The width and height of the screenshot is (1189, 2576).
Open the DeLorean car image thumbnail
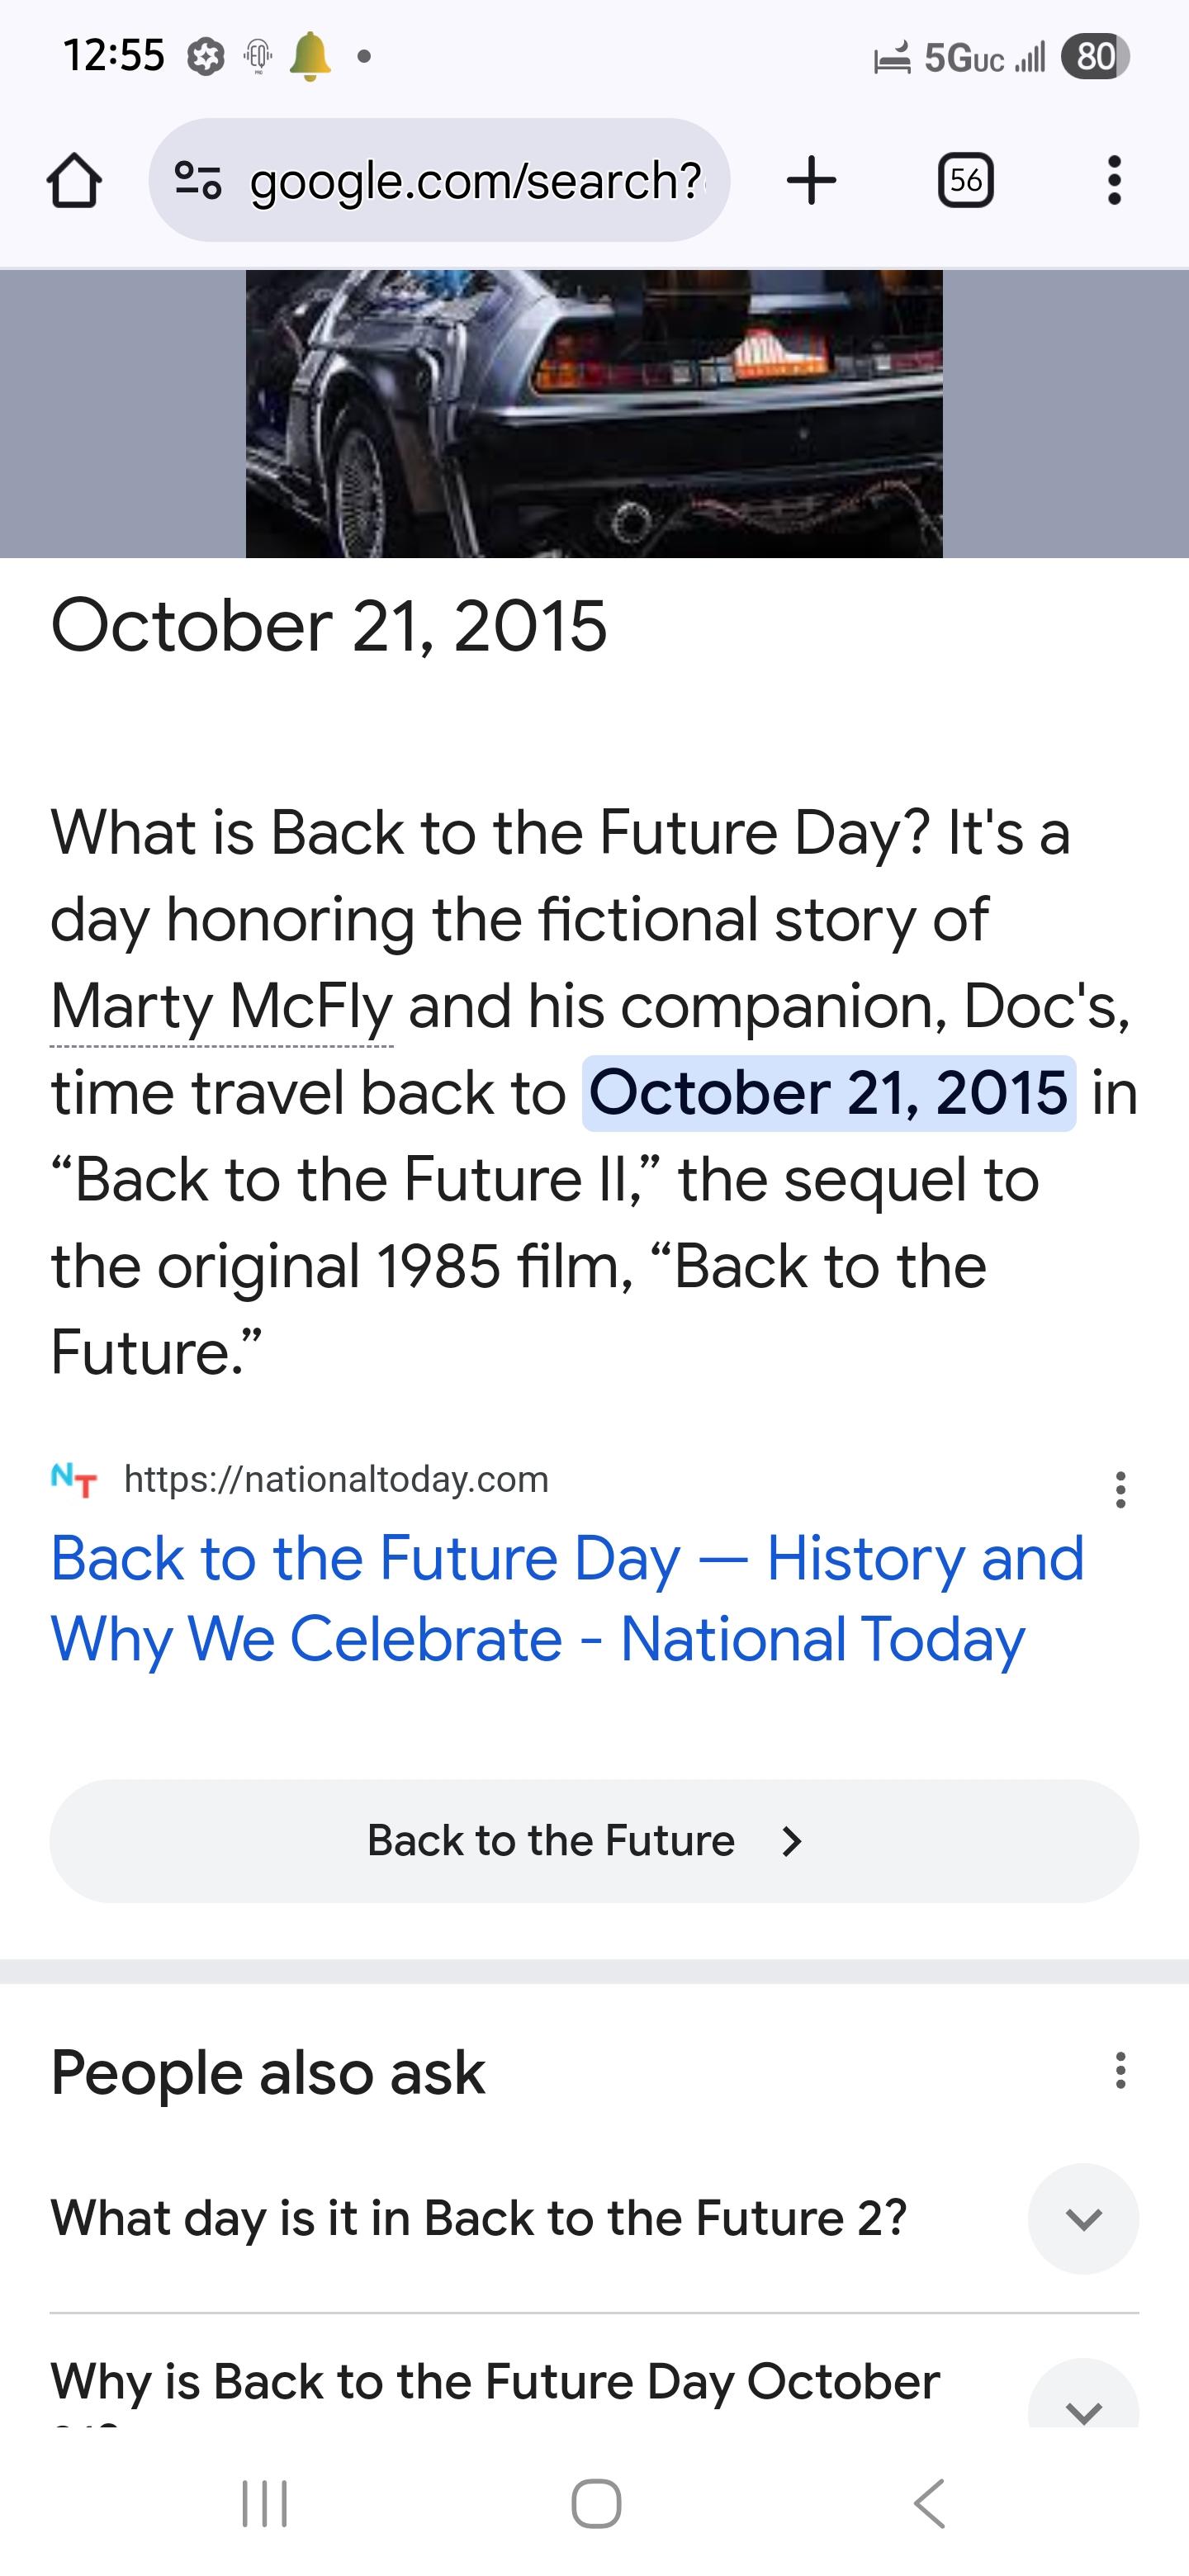[594, 413]
